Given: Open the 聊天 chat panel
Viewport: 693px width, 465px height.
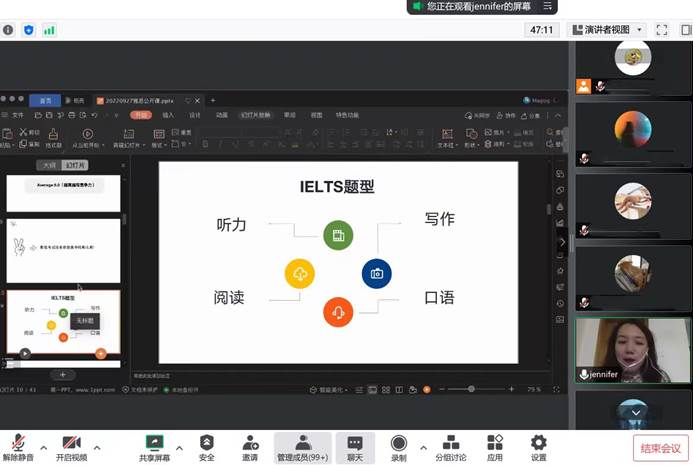Looking at the screenshot, I should point(355,448).
